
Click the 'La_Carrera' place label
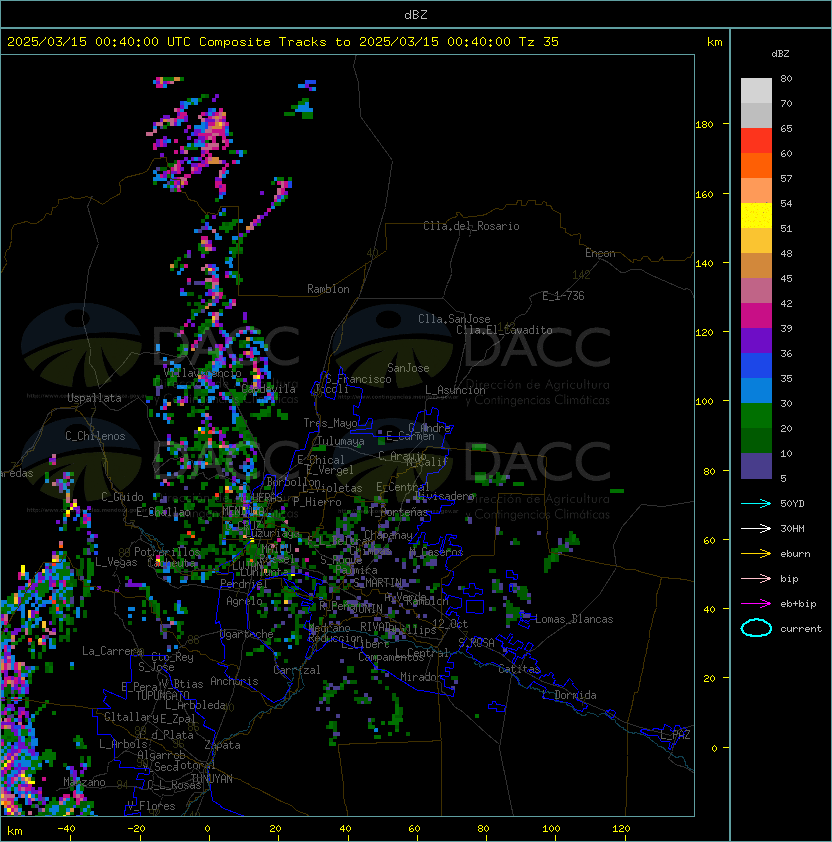112,651
